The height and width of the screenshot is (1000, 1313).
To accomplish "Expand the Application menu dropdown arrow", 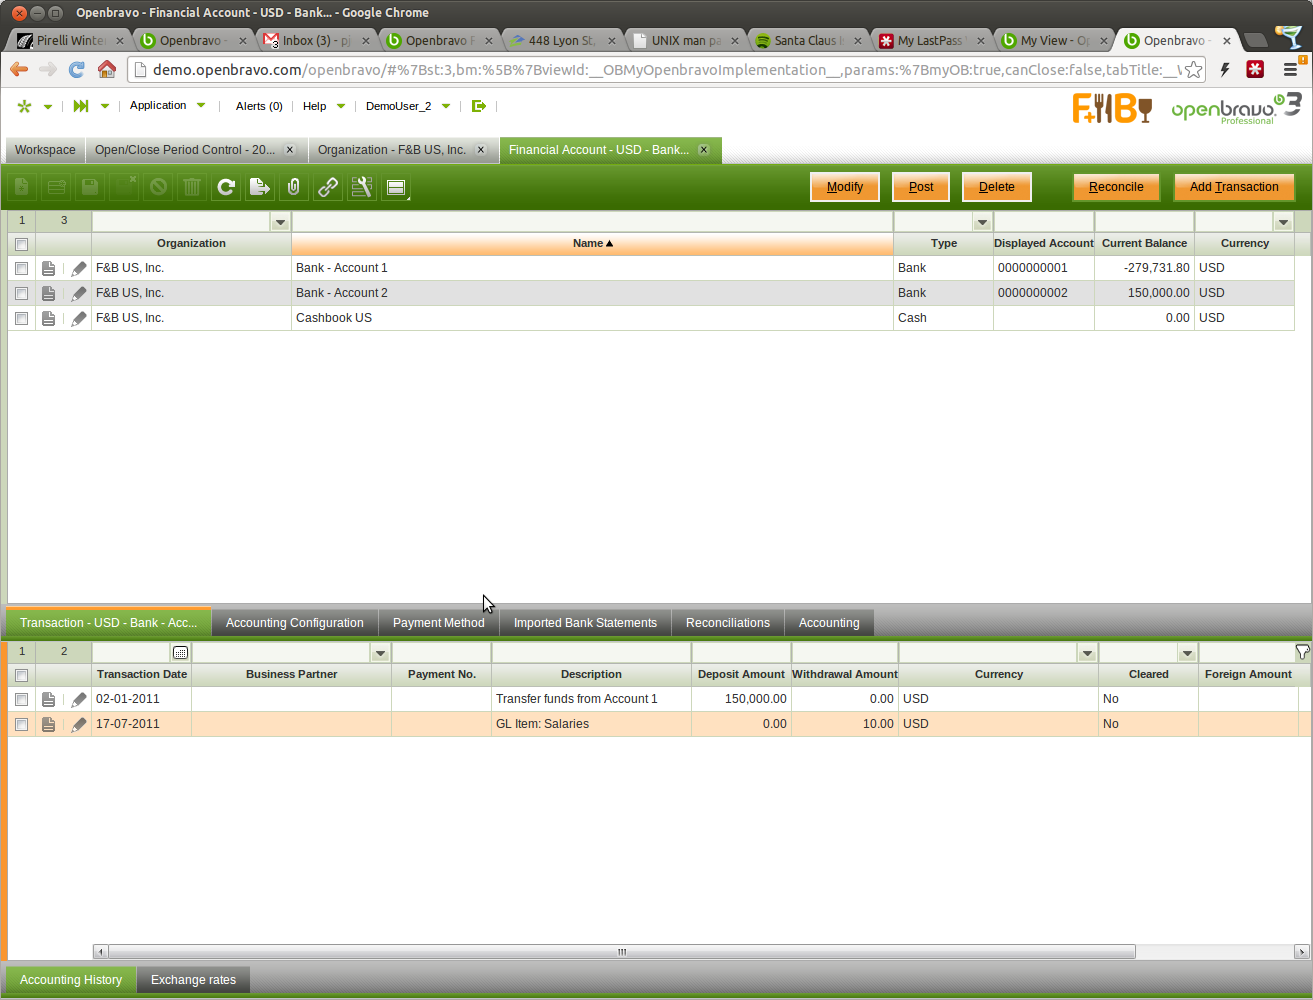I will (201, 106).
